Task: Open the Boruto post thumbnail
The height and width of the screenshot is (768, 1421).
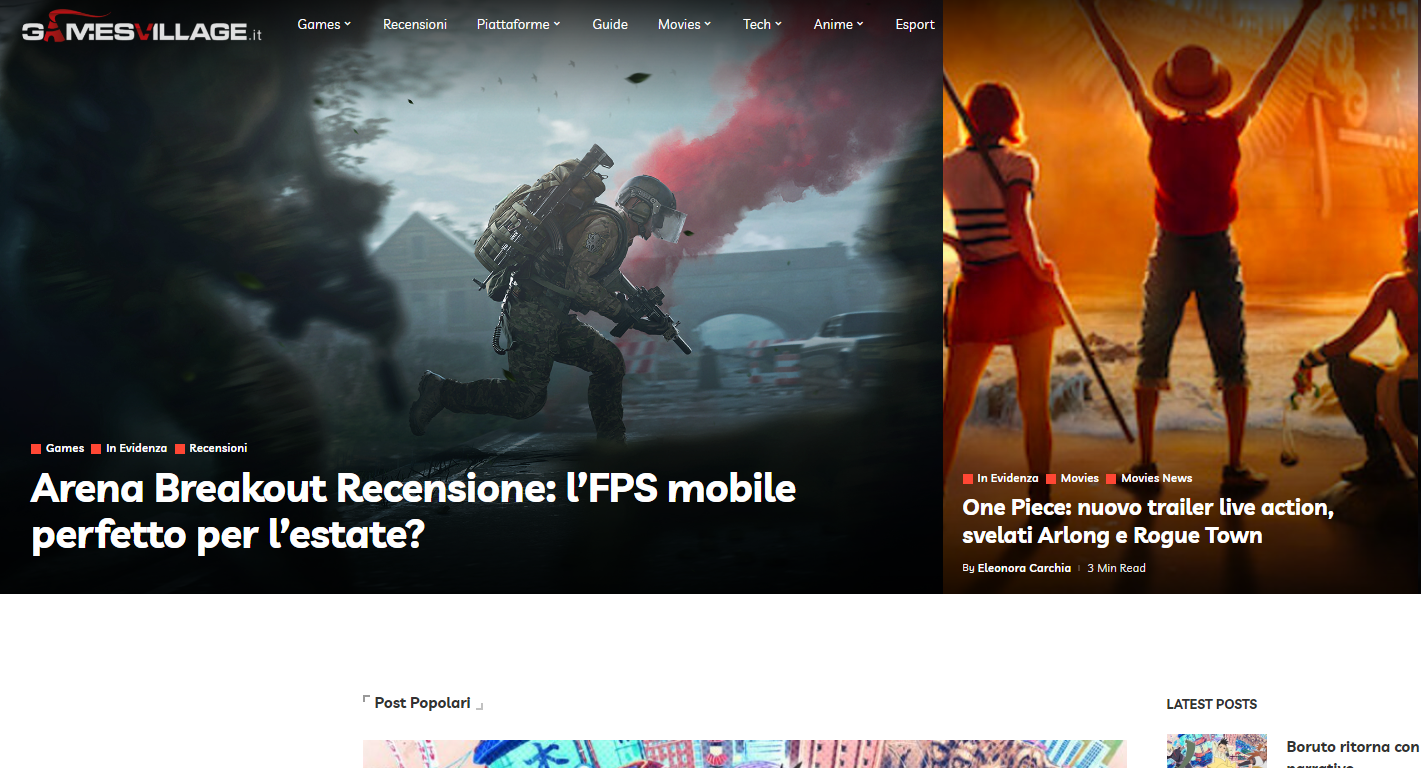Action: (x=1216, y=751)
